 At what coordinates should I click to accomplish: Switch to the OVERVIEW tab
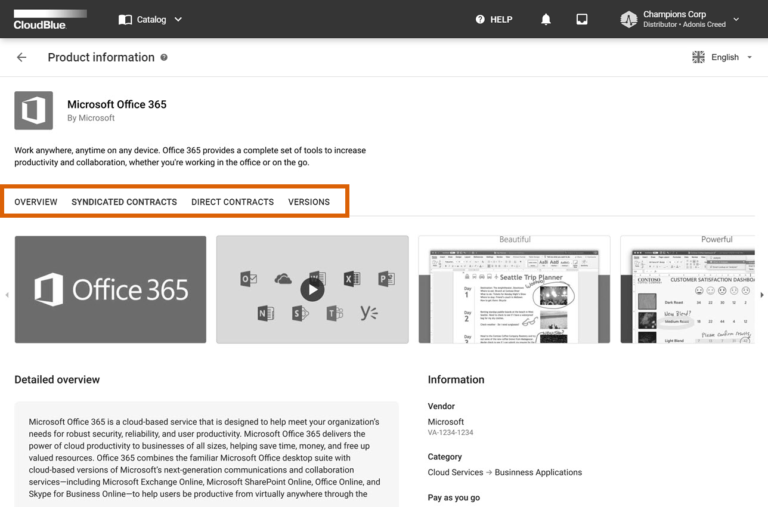coord(36,202)
